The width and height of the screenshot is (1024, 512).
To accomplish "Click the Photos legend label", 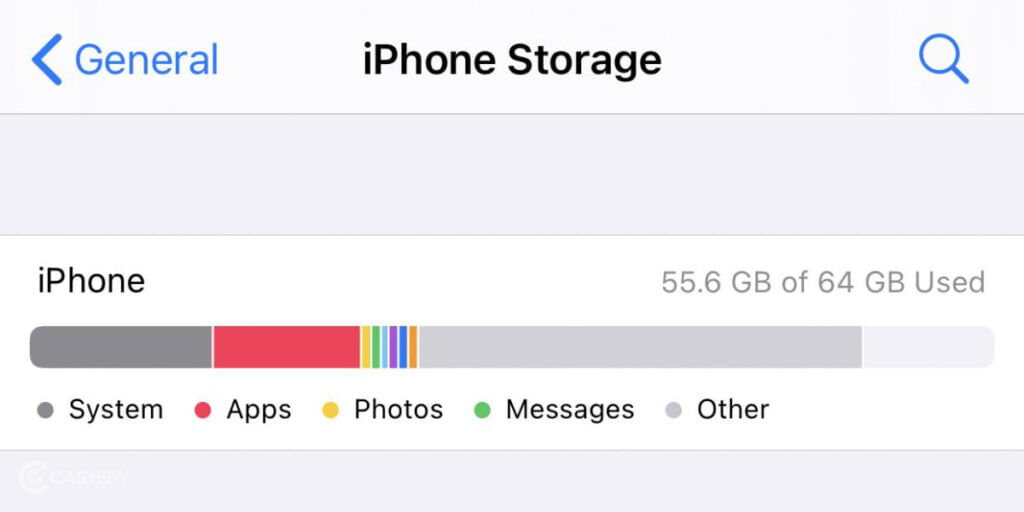I will pyautogui.click(x=398, y=410).
